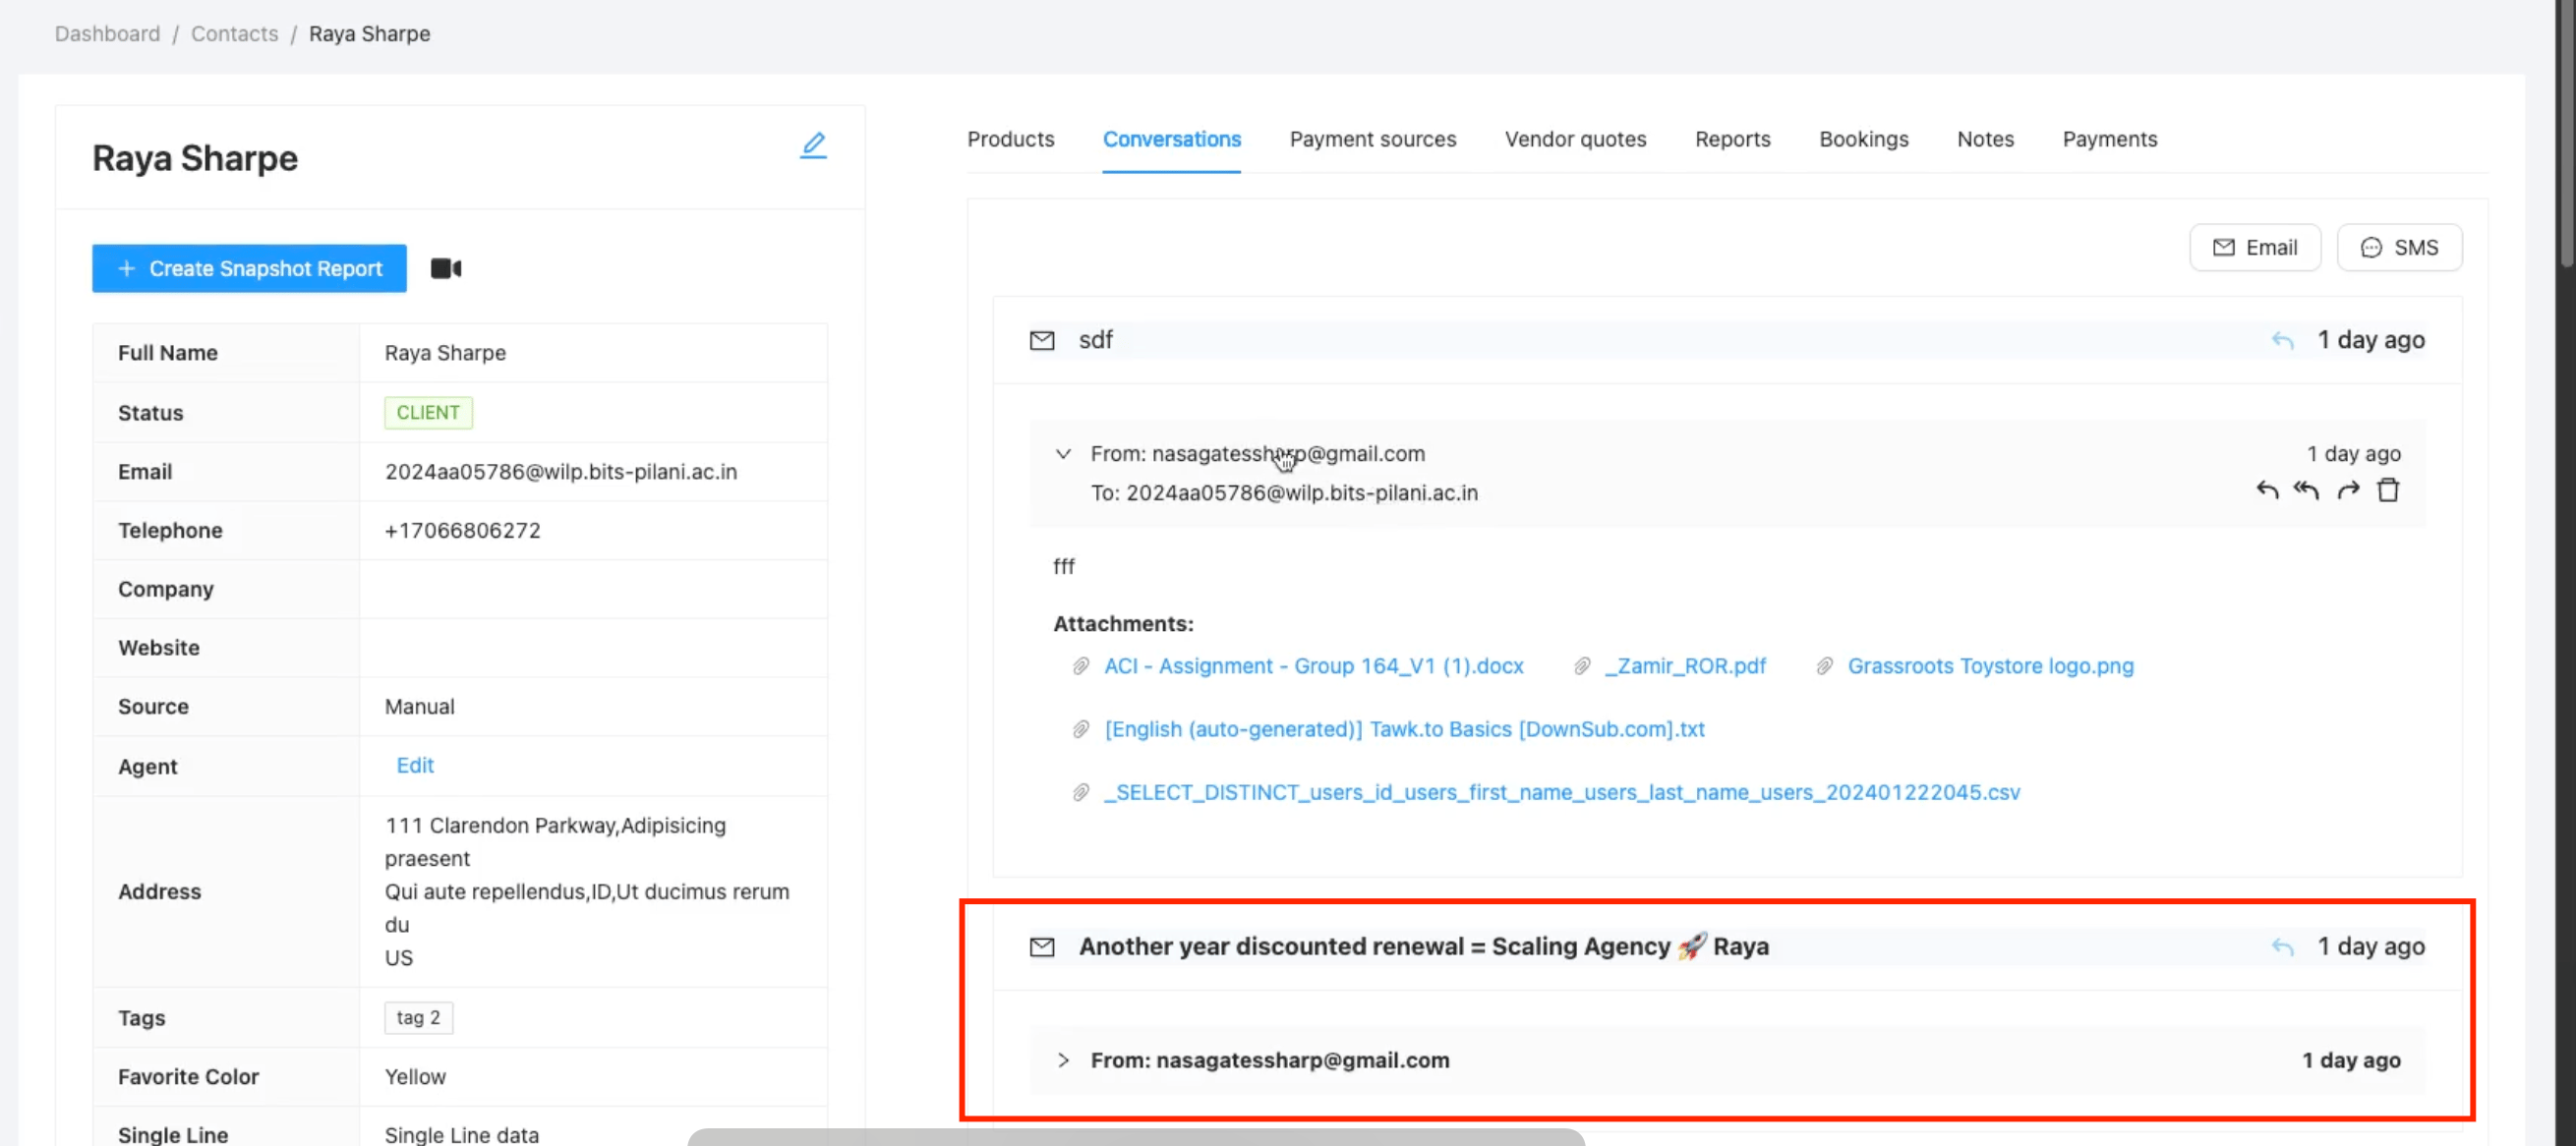Click the reply-all icon in the email header

[x=2306, y=491]
